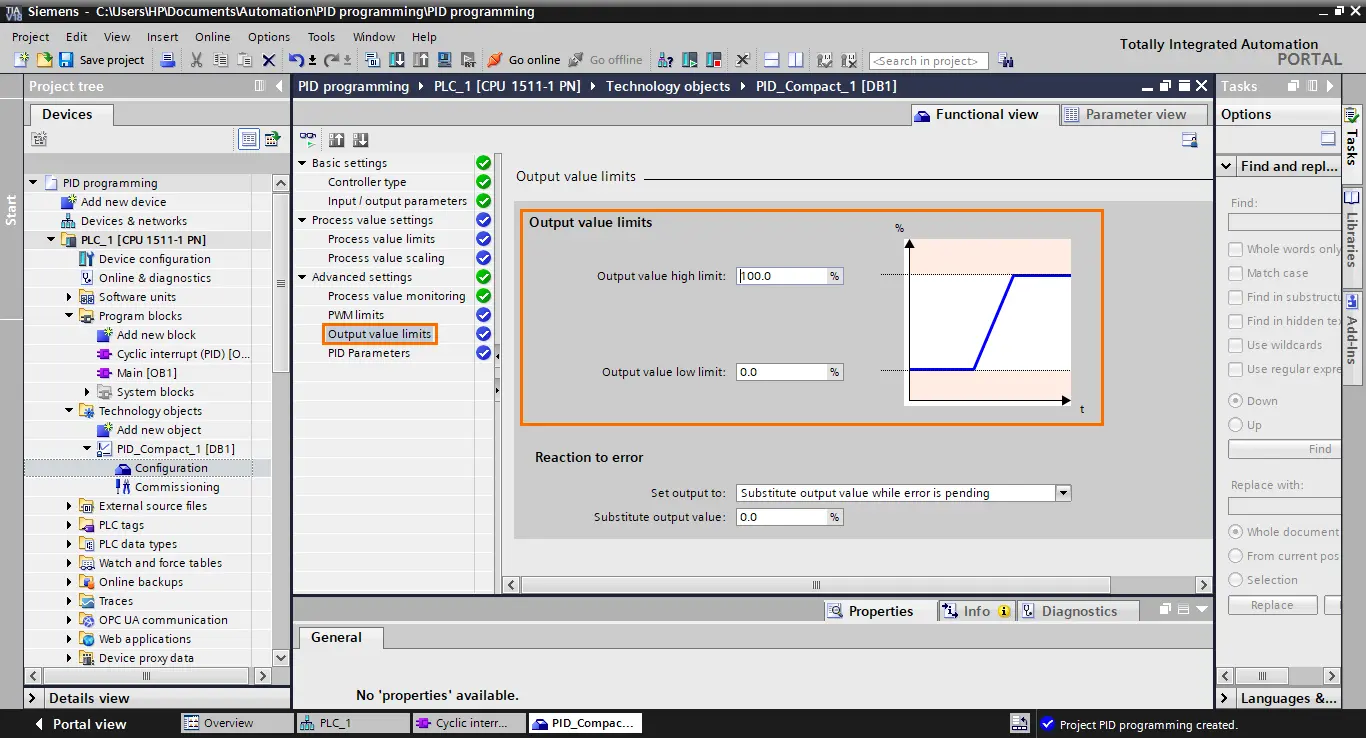Click the Download to device icon
The height and width of the screenshot is (738, 1366).
pos(397,60)
